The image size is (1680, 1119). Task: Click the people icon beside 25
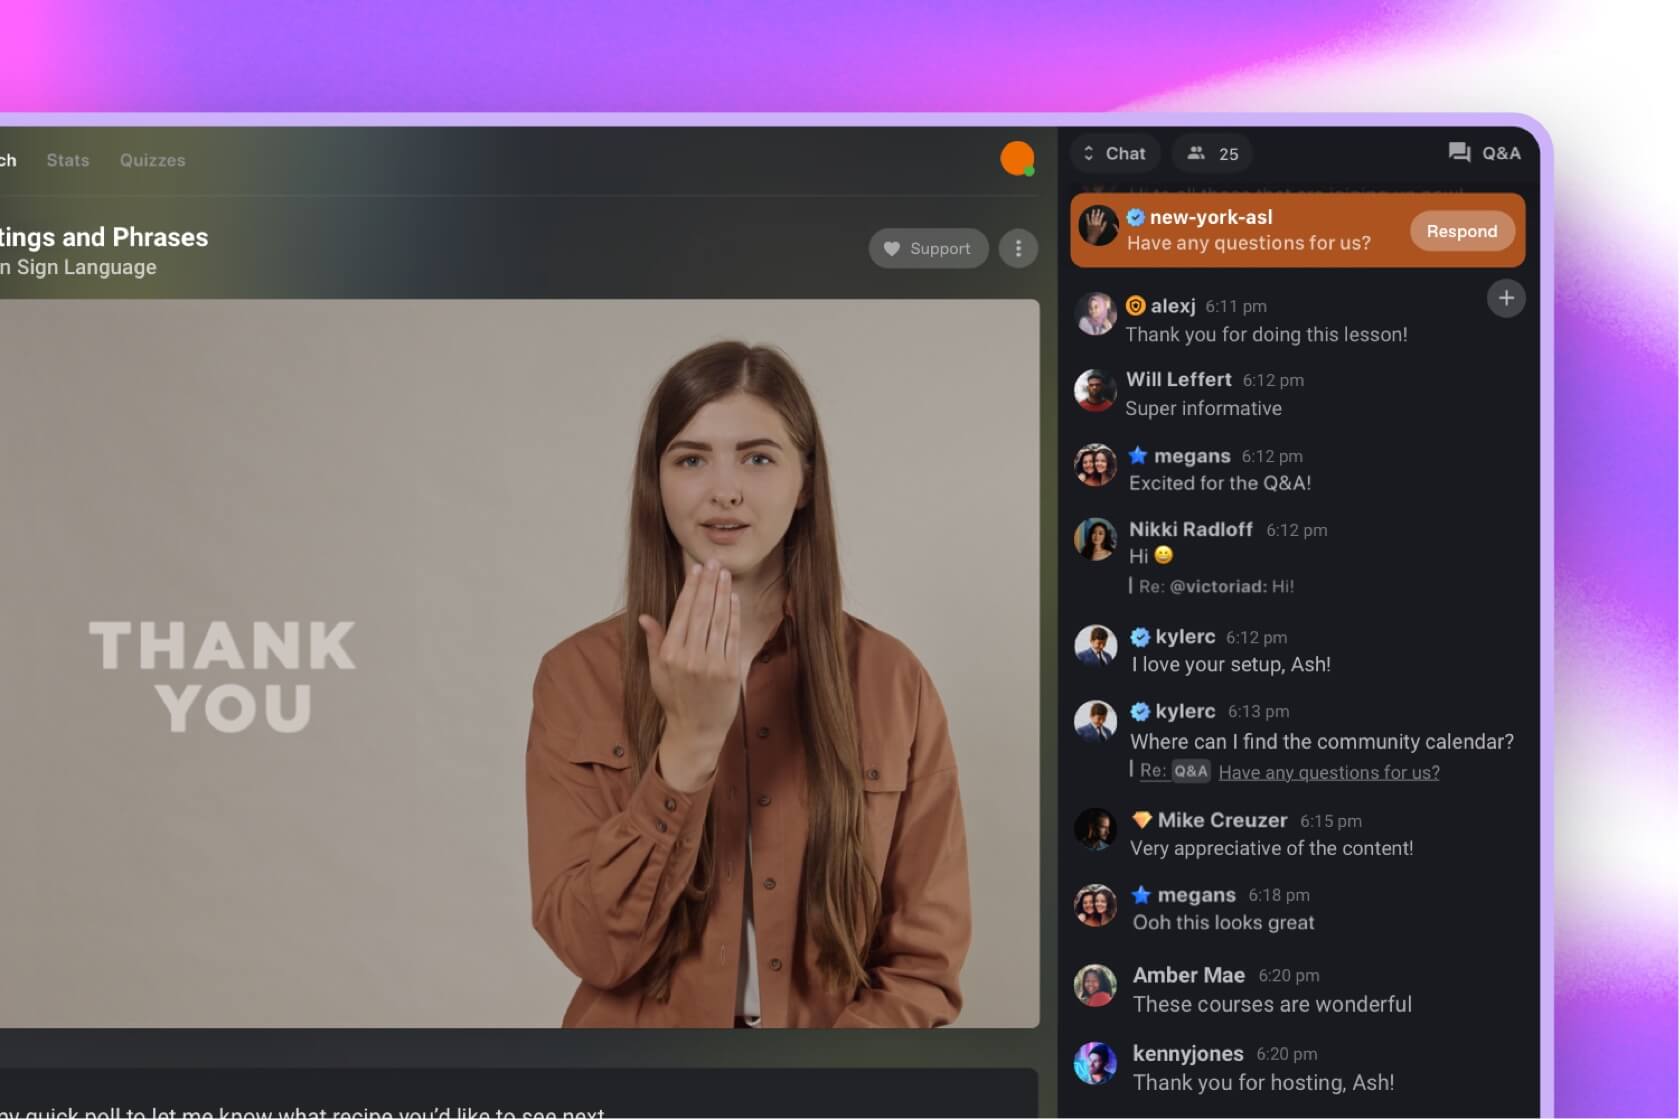click(1195, 153)
